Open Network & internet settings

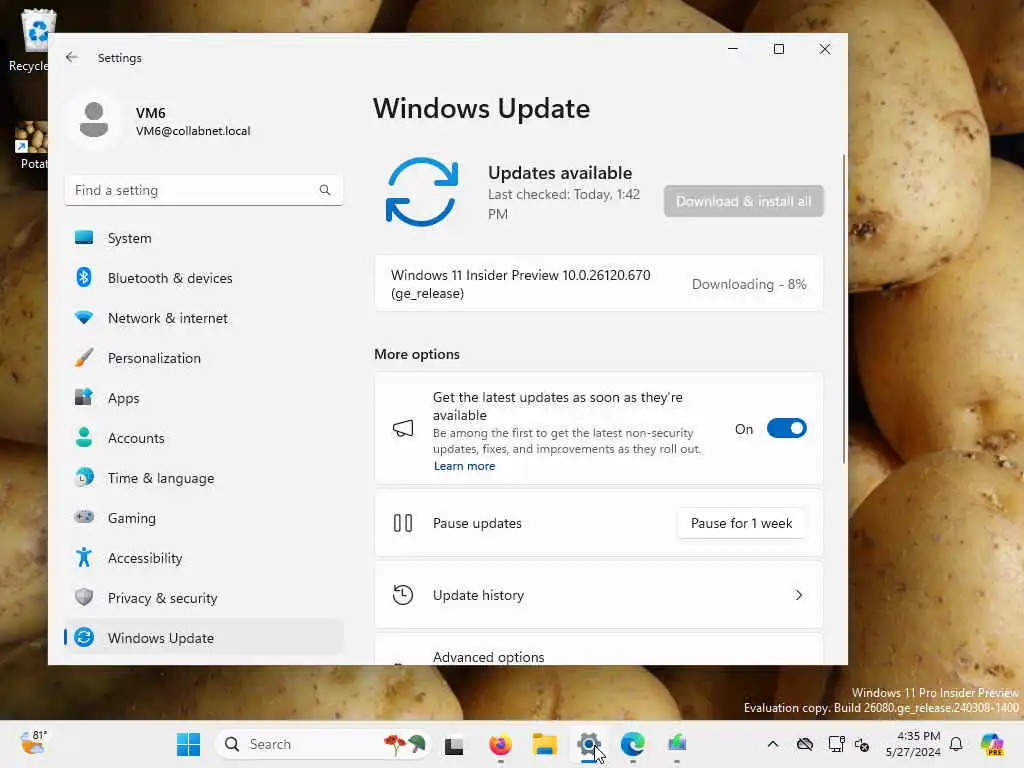(204, 318)
